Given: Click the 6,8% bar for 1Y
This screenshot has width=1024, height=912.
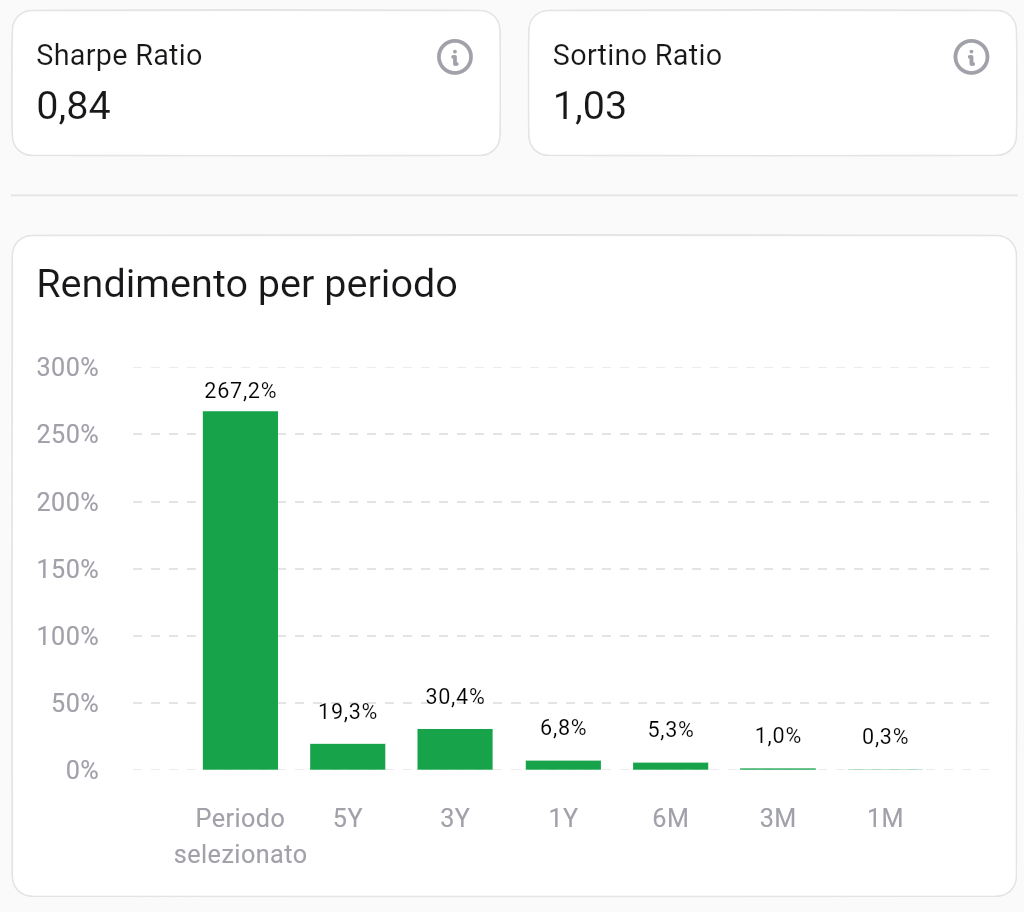Looking at the screenshot, I should tap(563, 763).
